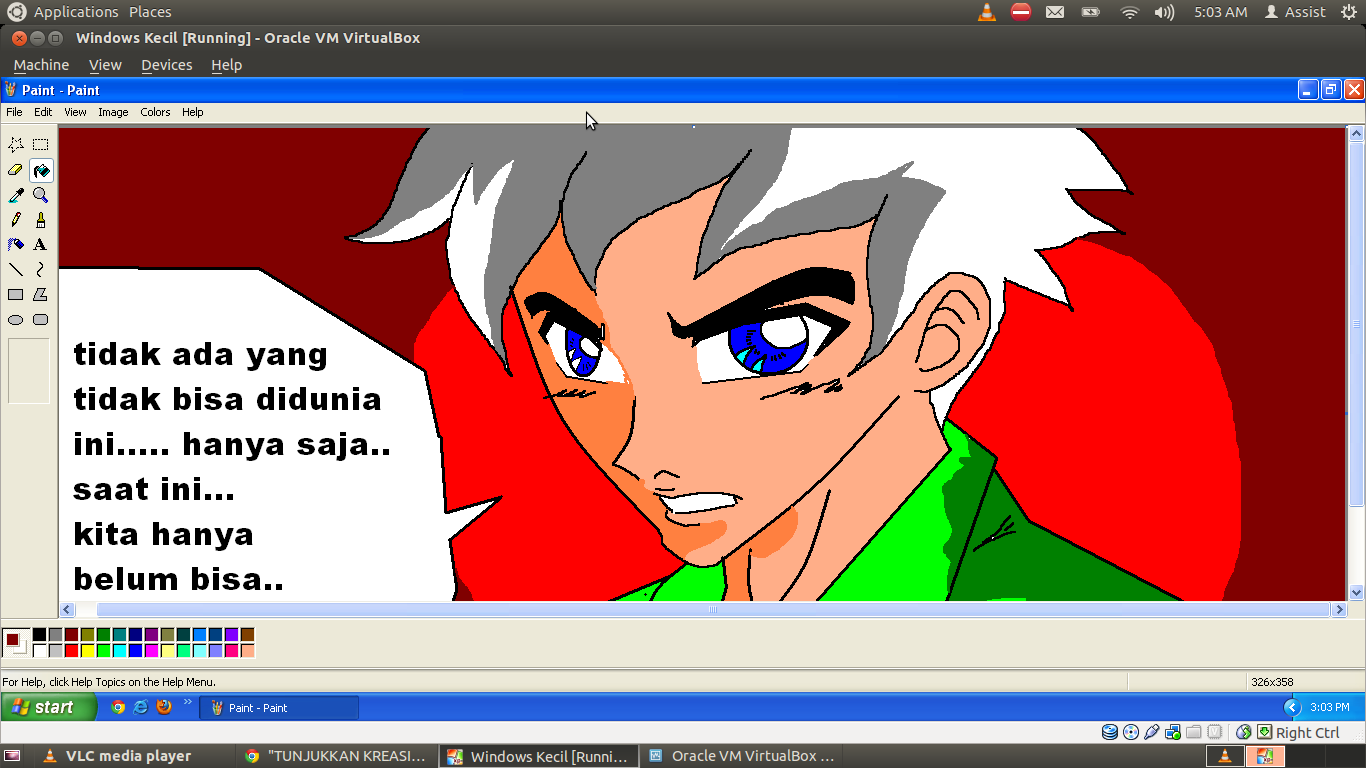
Task: Click vertical scrollbar down arrow
Action: (x=1356, y=592)
